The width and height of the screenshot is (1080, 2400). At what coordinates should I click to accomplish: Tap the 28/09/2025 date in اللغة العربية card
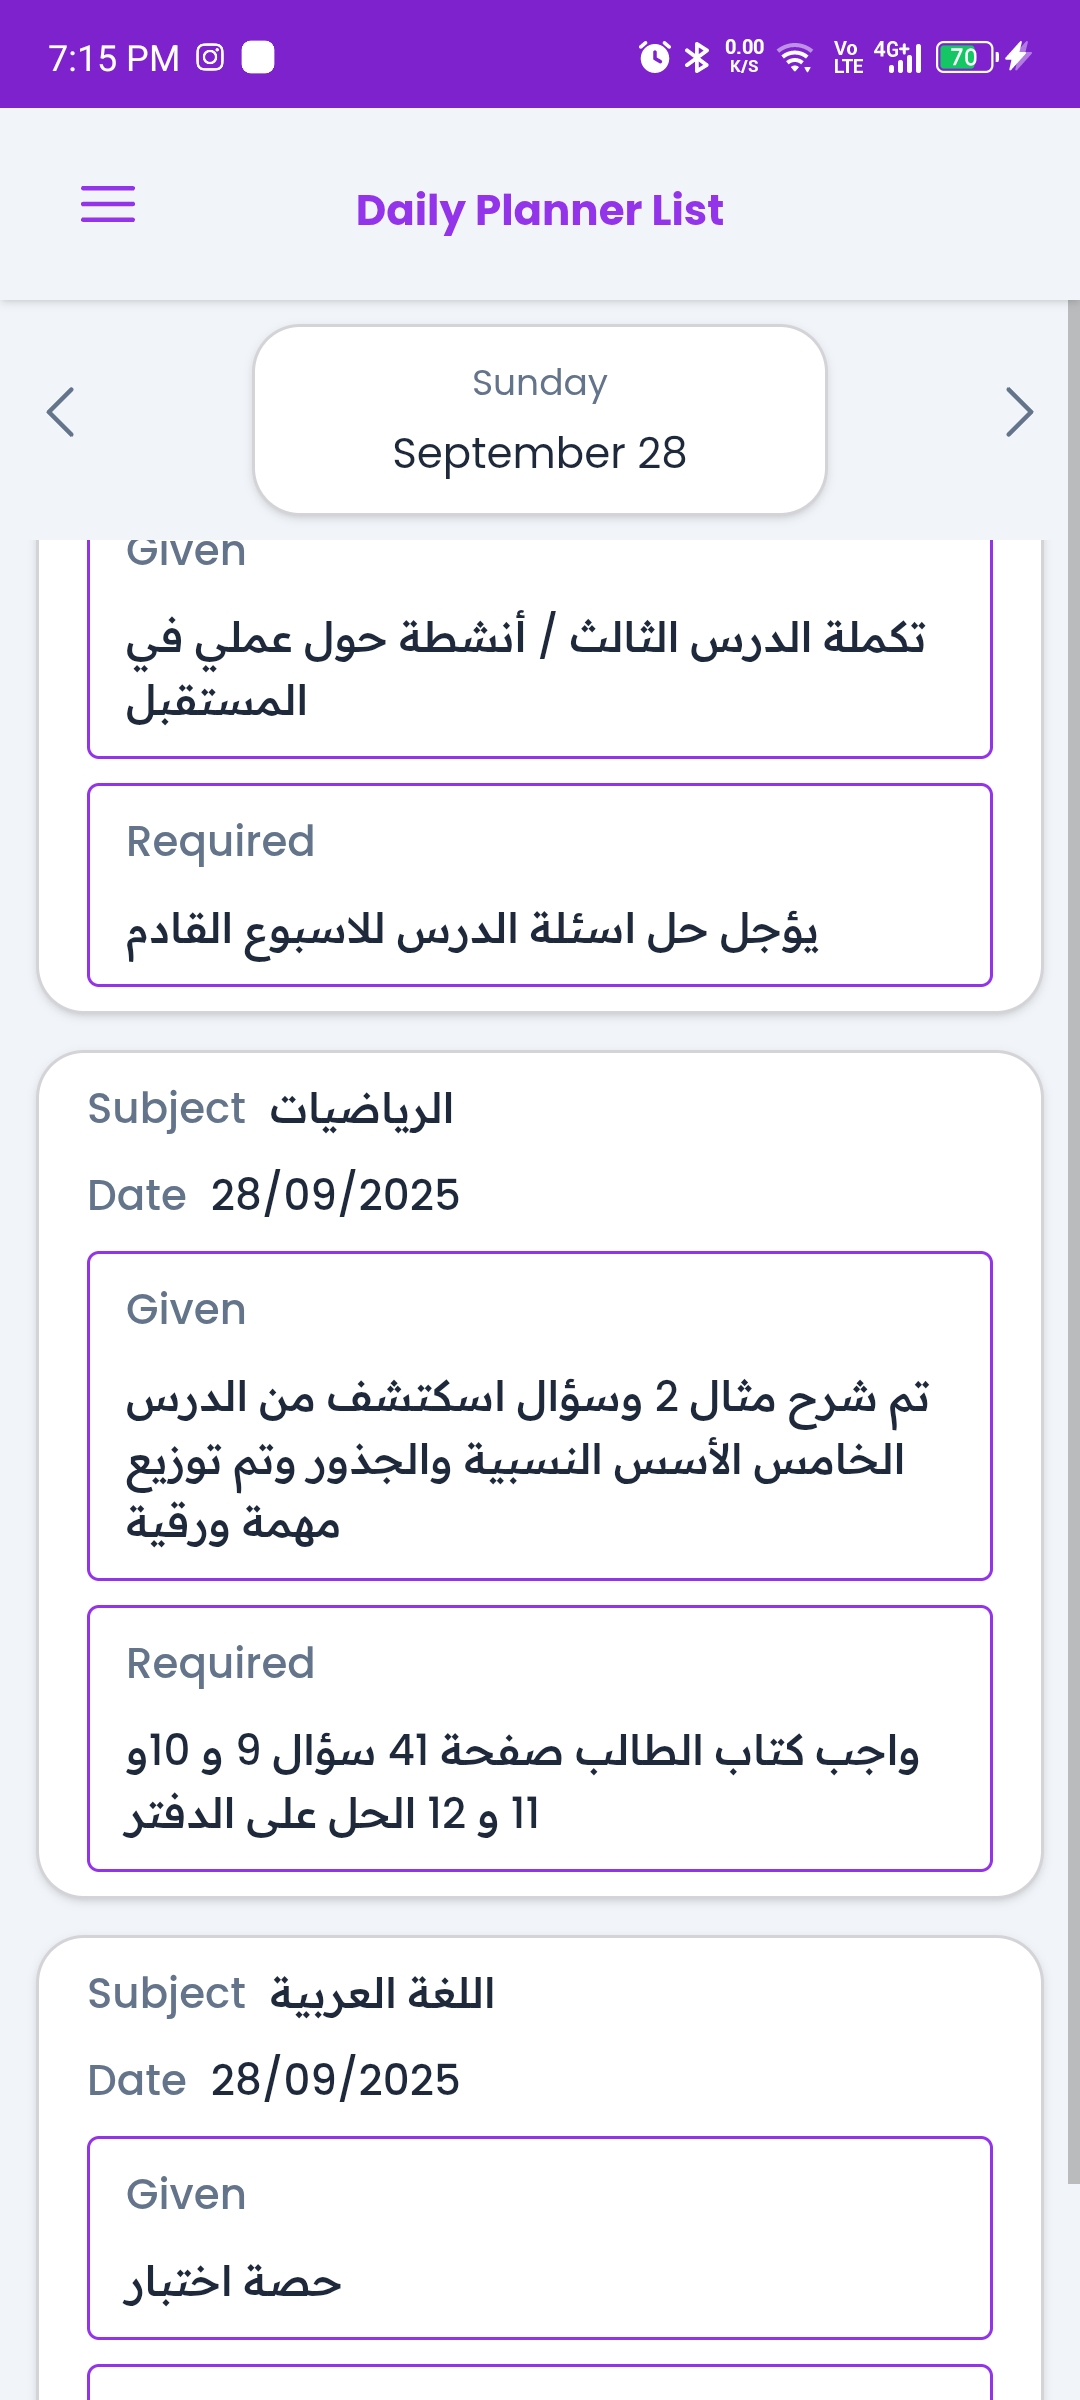pos(335,2080)
